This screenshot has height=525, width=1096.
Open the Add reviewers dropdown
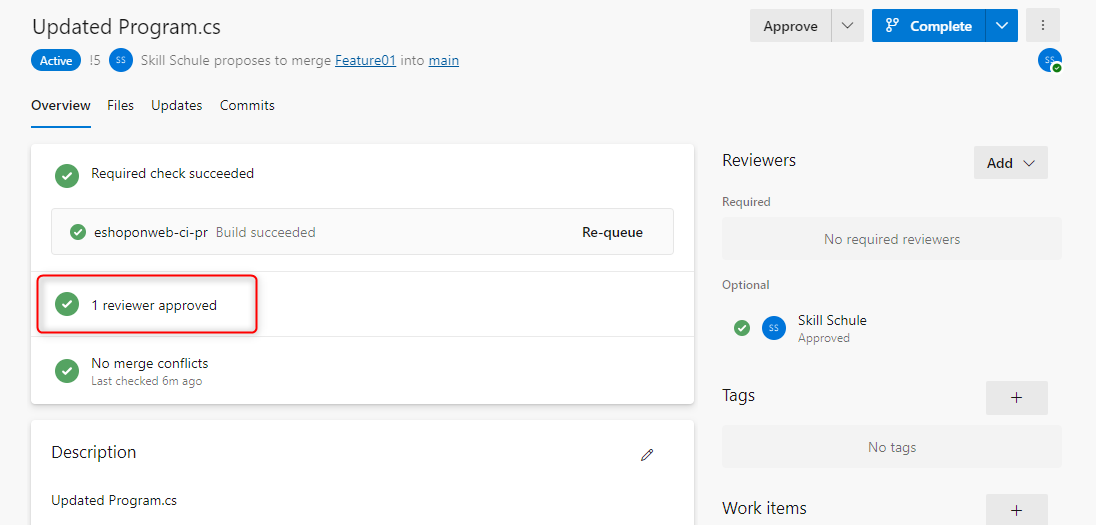tap(1010, 163)
